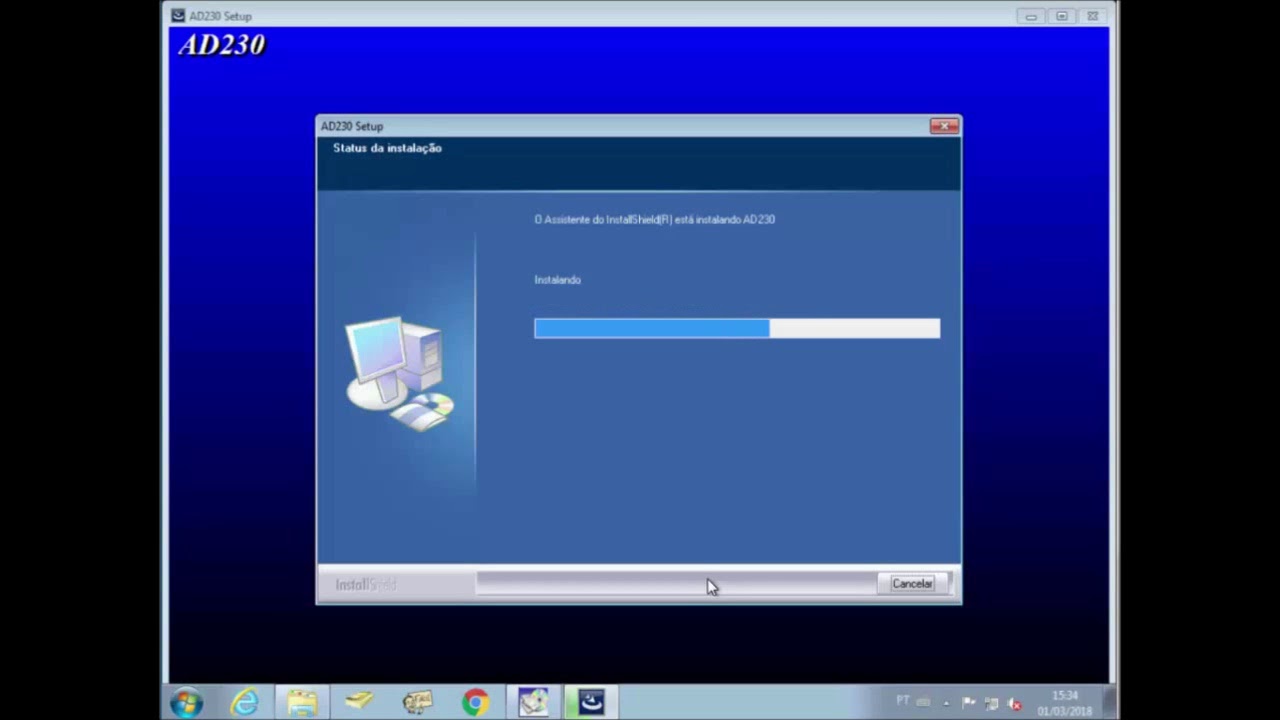The width and height of the screenshot is (1280, 720).
Task: Open the Windows Start menu
Action: (186, 702)
